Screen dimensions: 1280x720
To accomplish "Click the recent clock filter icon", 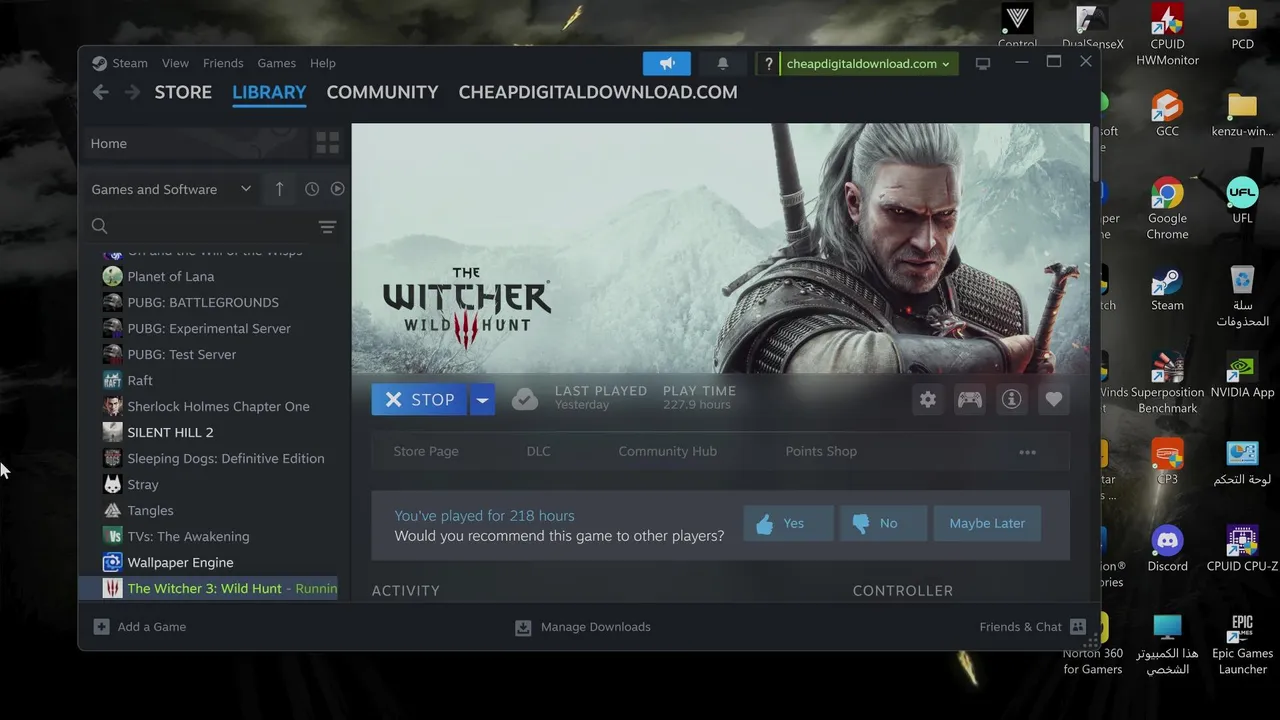I will tap(312, 189).
